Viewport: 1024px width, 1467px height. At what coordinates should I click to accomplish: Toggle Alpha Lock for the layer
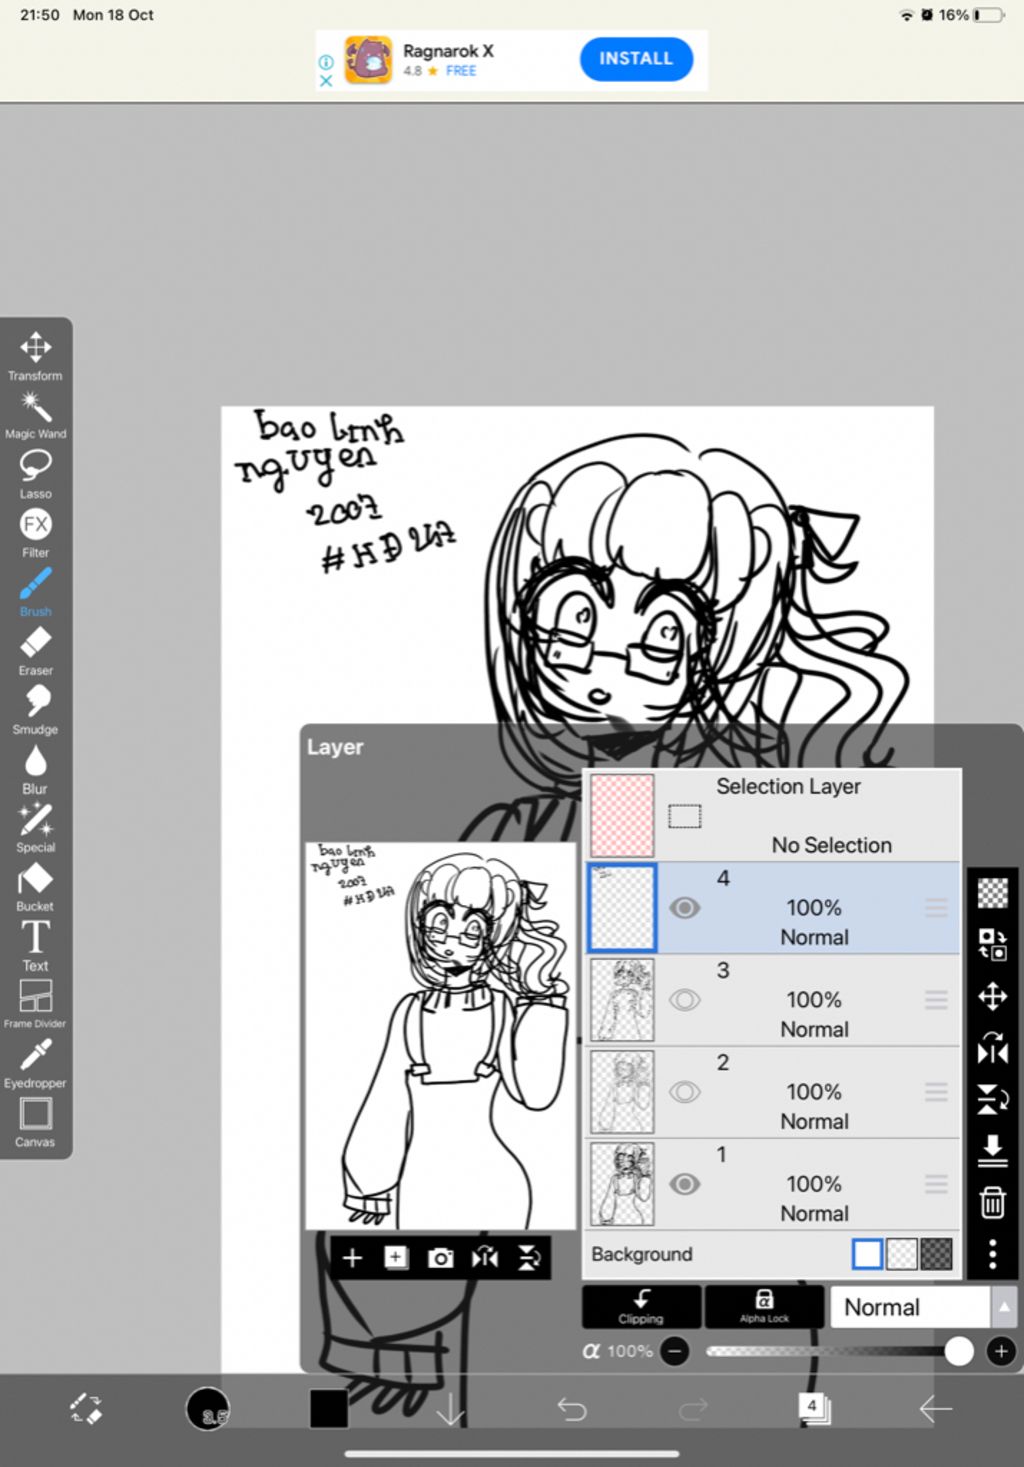(x=764, y=1306)
